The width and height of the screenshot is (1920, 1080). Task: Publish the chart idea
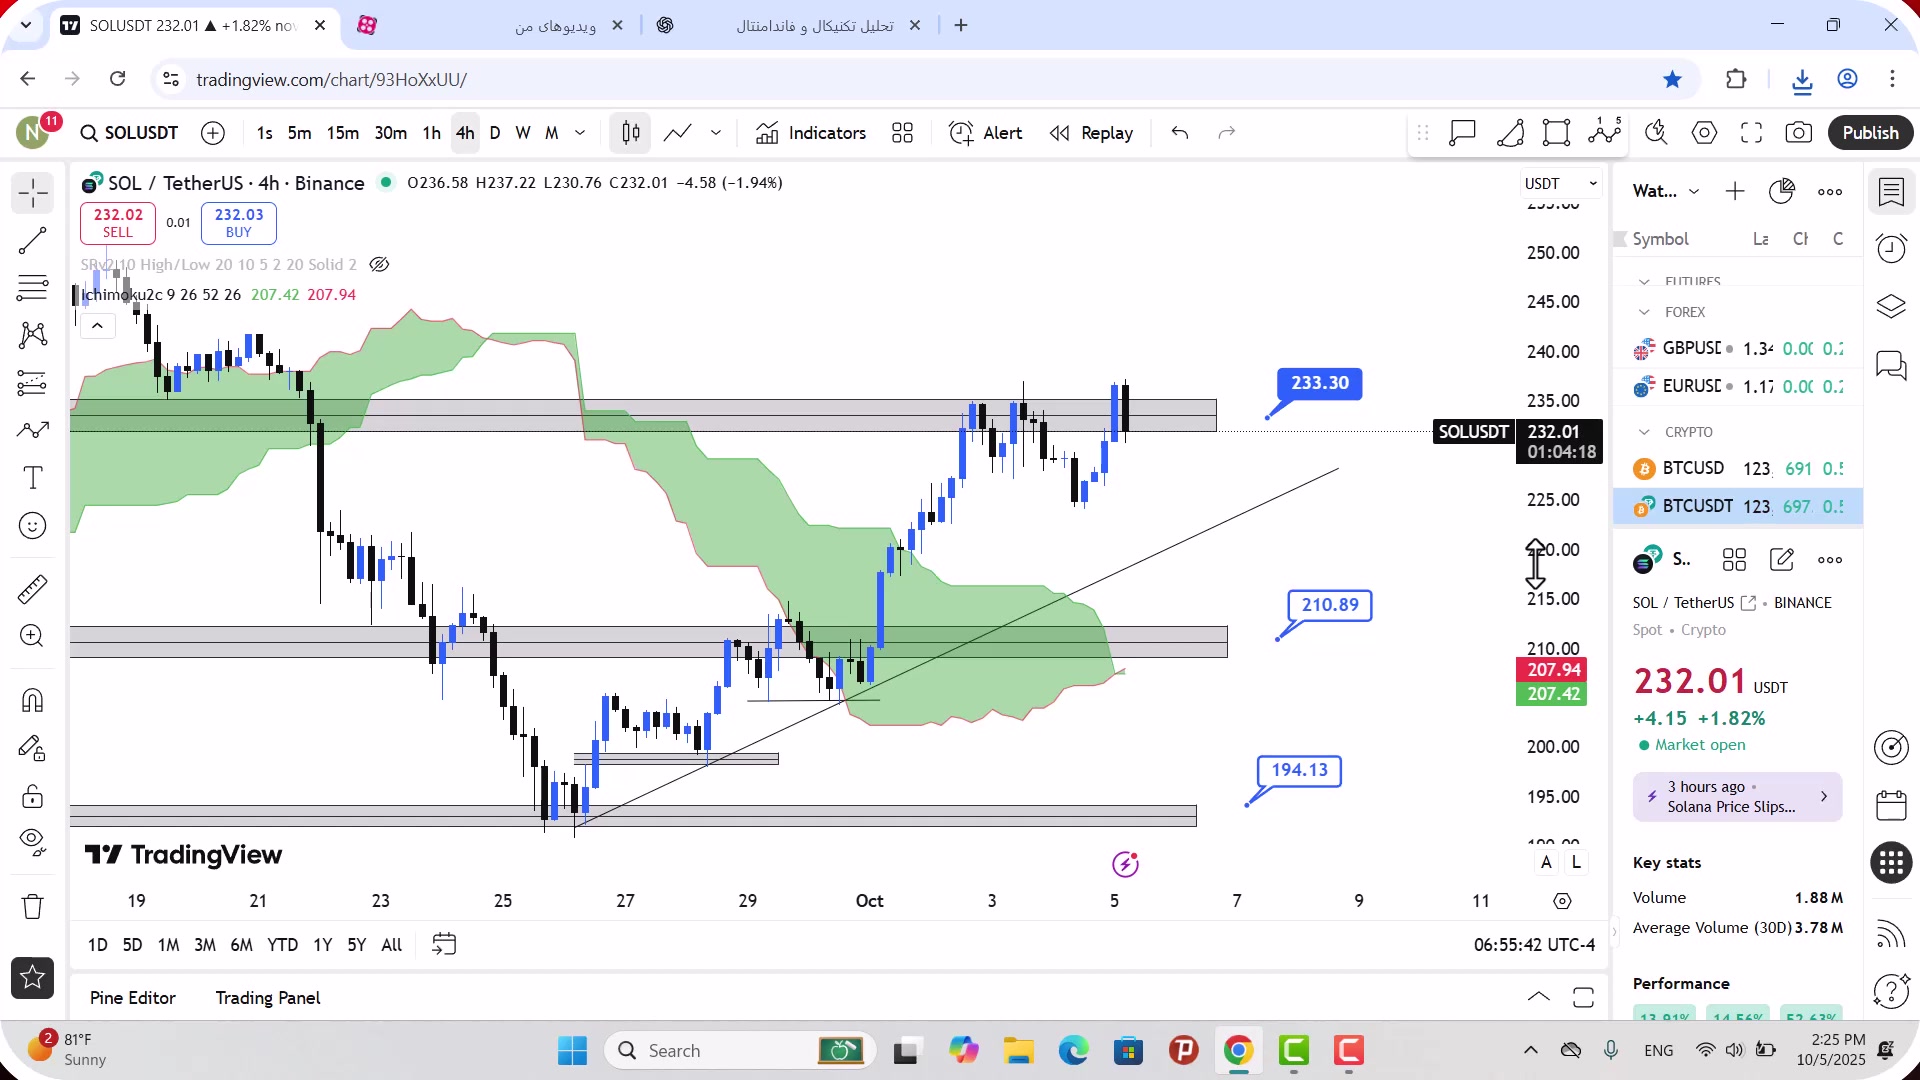1870,133
